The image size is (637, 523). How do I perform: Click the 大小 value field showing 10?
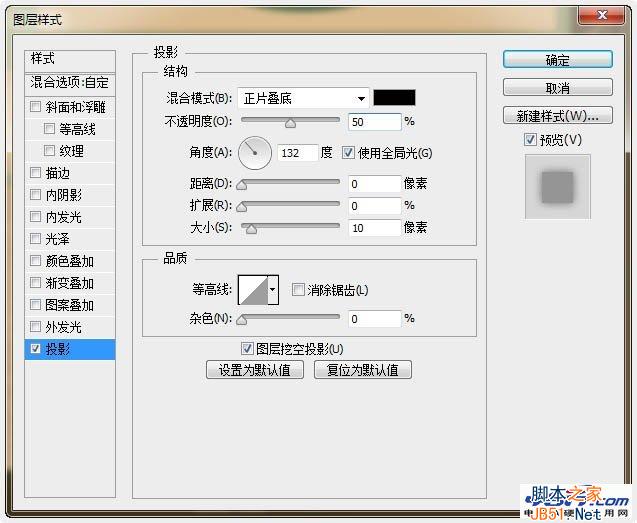(x=375, y=228)
